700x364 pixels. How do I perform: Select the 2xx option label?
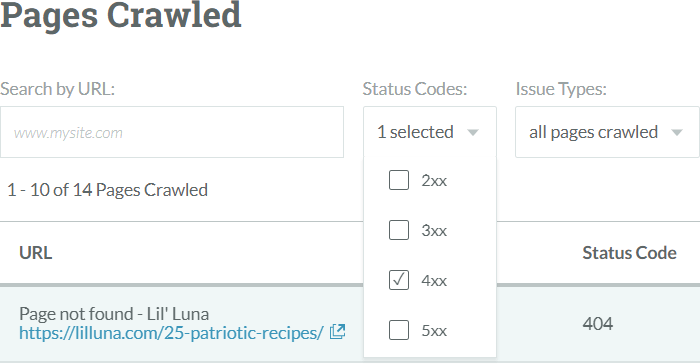click(434, 180)
